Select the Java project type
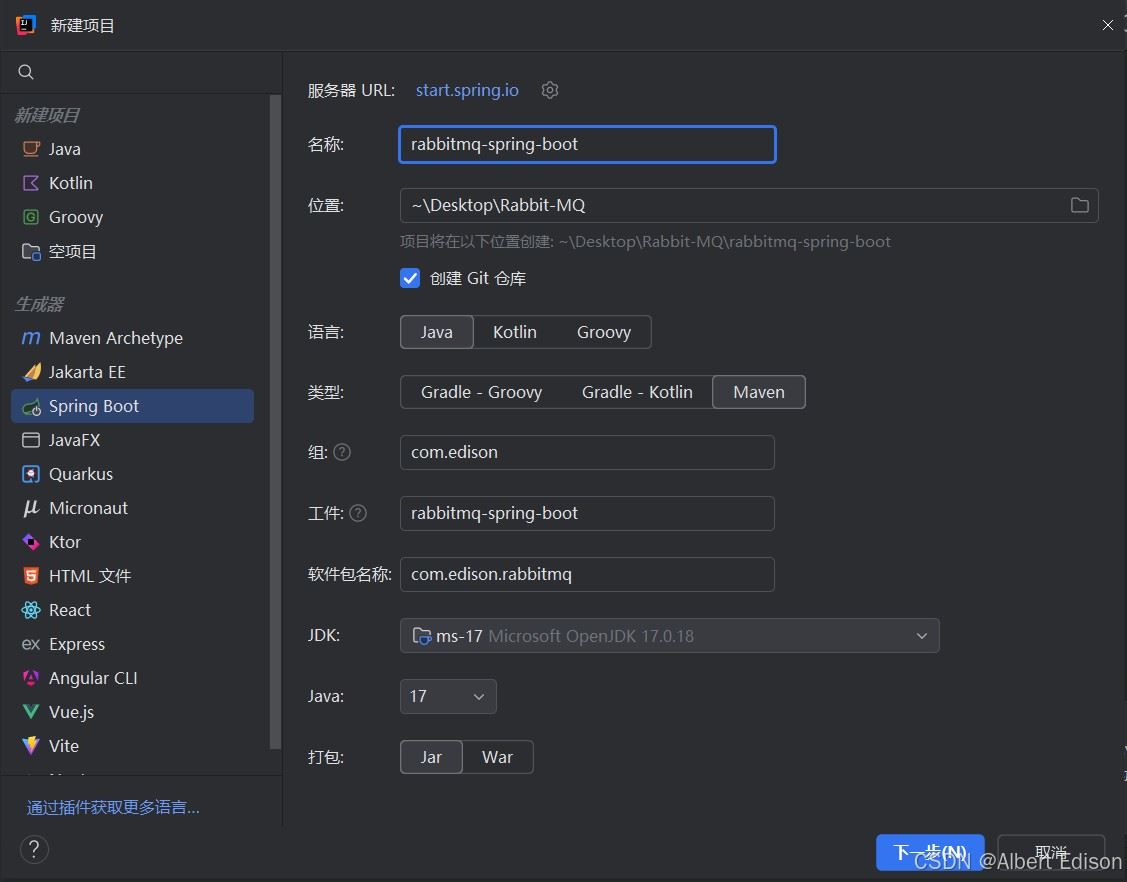Screen dimensions: 1127x882 pos(132,150)
